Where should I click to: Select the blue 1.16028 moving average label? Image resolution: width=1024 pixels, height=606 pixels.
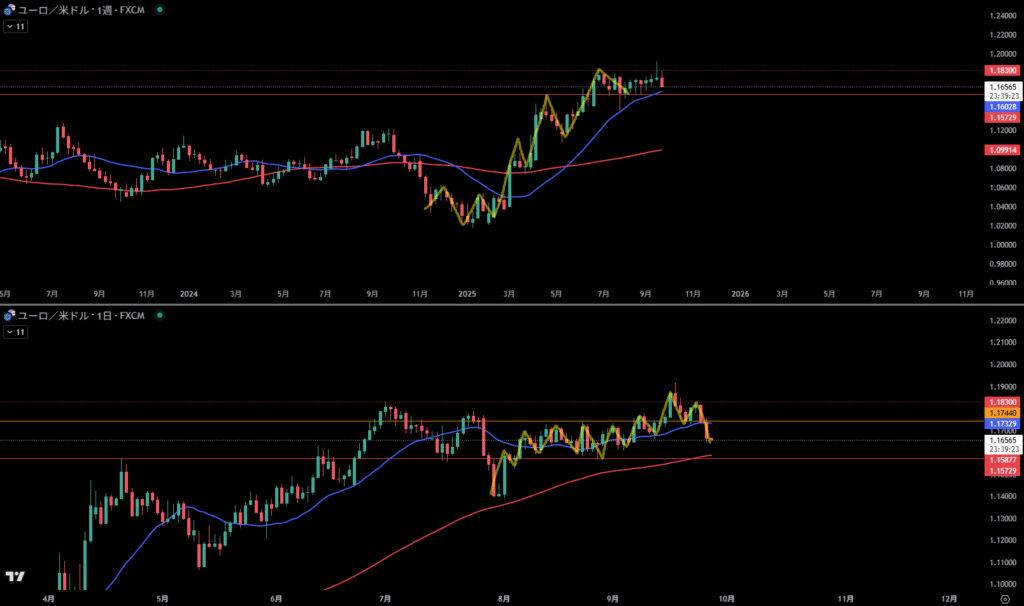click(1003, 106)
